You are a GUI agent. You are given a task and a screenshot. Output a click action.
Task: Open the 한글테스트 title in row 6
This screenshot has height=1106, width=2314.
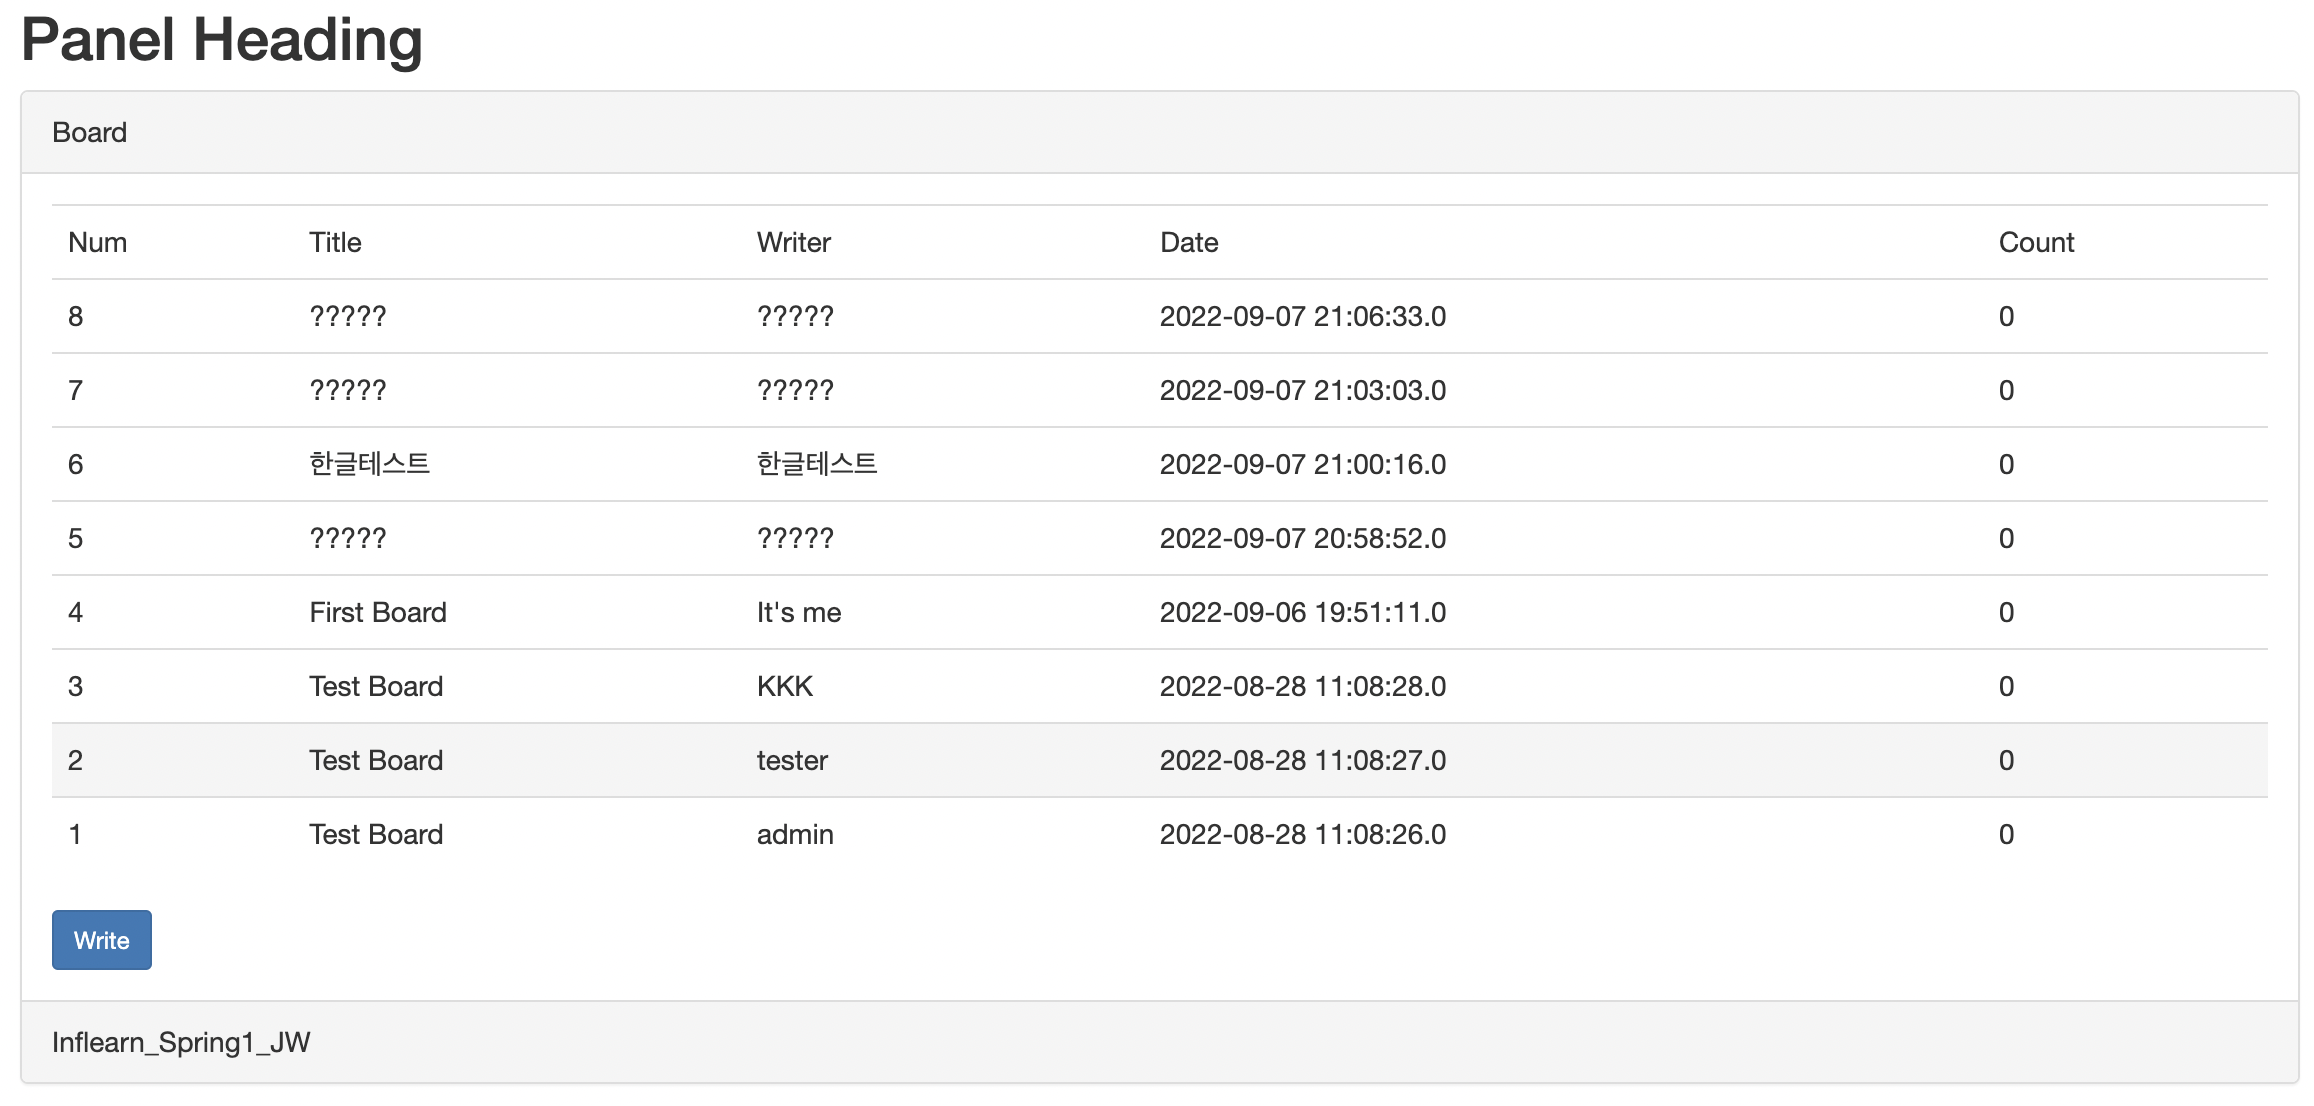[x=369, y=464]
